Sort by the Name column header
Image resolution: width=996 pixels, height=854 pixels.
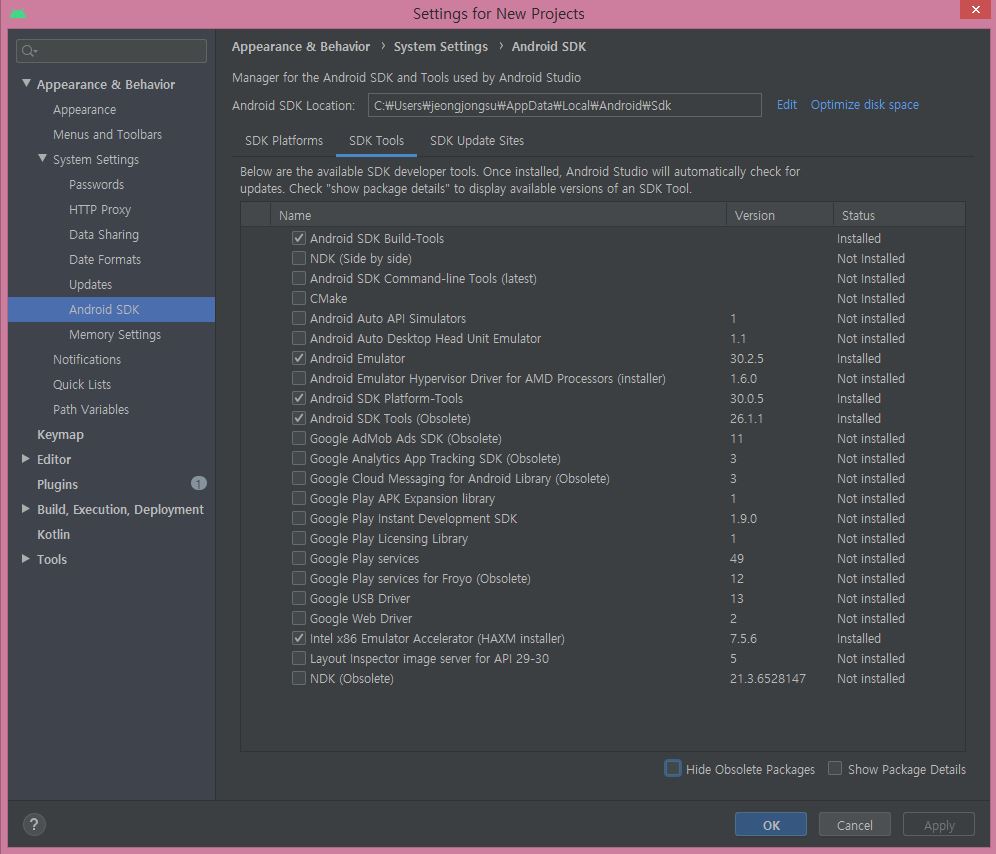pyautogui.click(x=498, y=215)
